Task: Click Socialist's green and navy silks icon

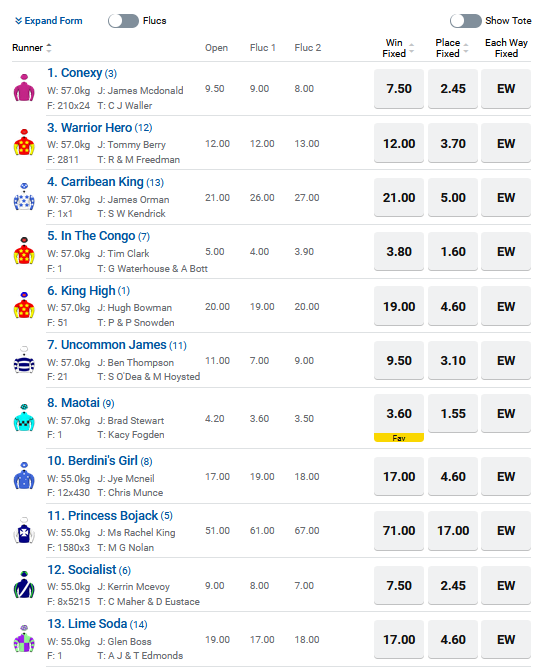Action: coord(24,584)
